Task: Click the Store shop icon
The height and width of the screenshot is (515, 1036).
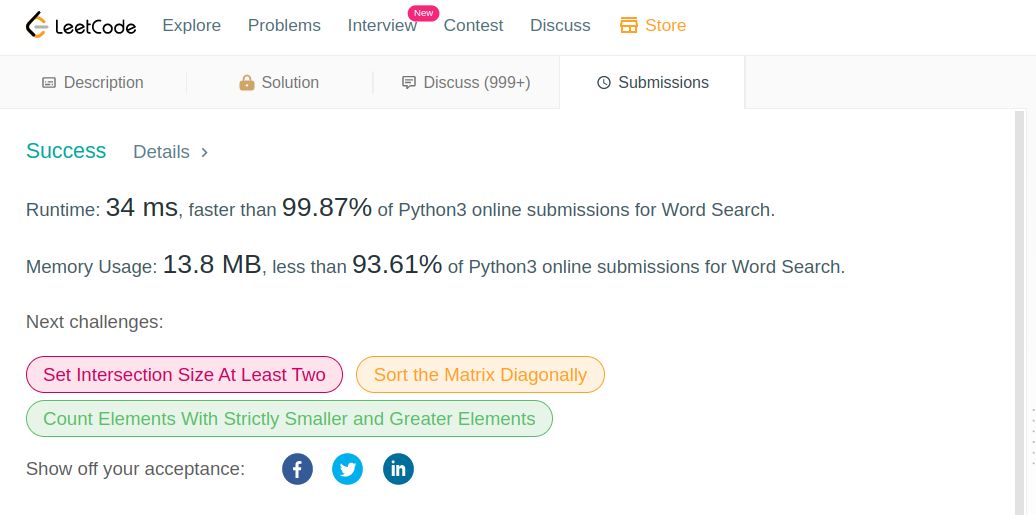Action: click(x=628, y=25)
